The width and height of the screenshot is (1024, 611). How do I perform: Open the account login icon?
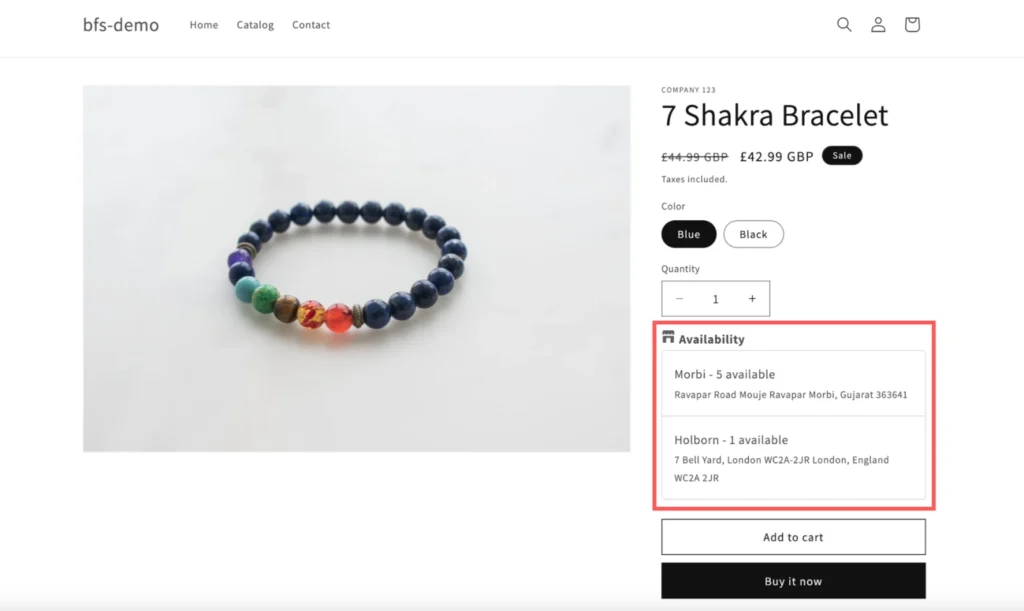pos(878,25)
